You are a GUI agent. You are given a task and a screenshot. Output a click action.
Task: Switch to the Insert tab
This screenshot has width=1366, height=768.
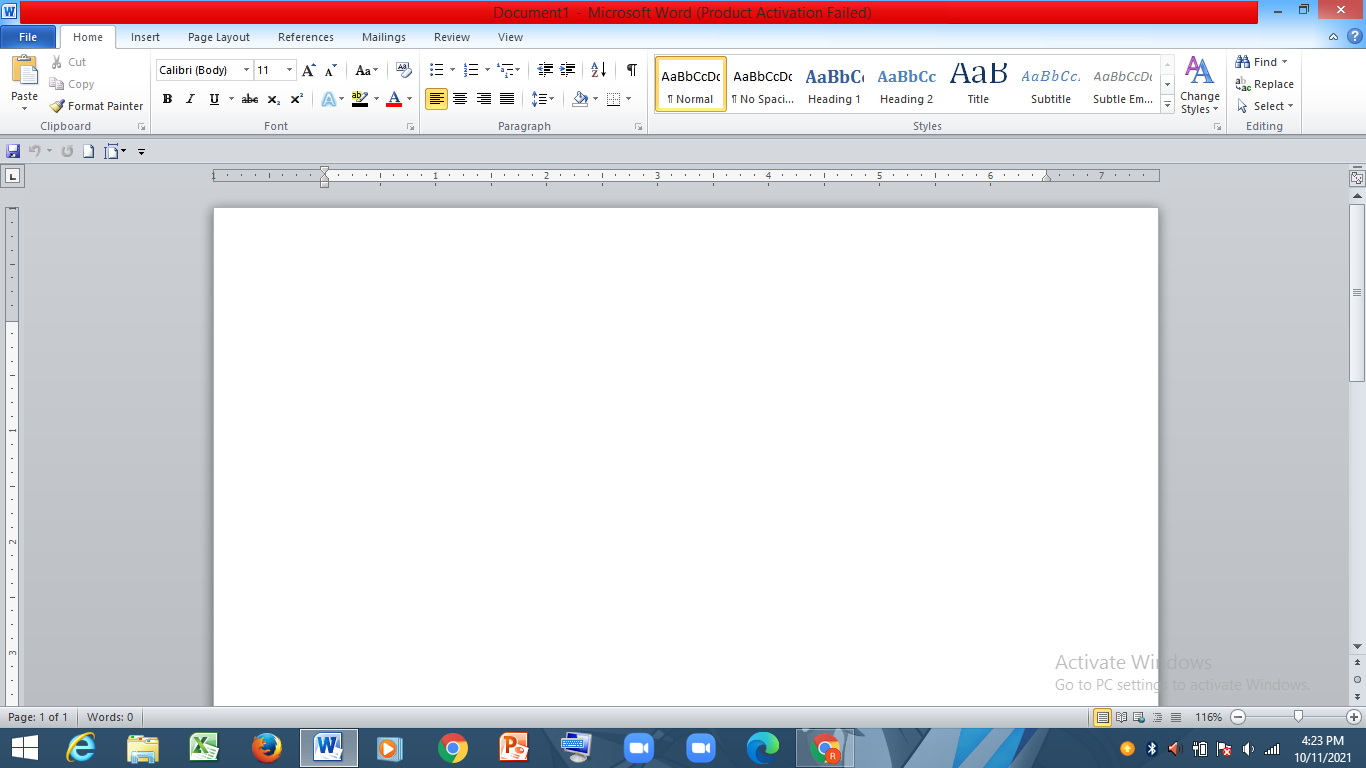tap(145, 37)
